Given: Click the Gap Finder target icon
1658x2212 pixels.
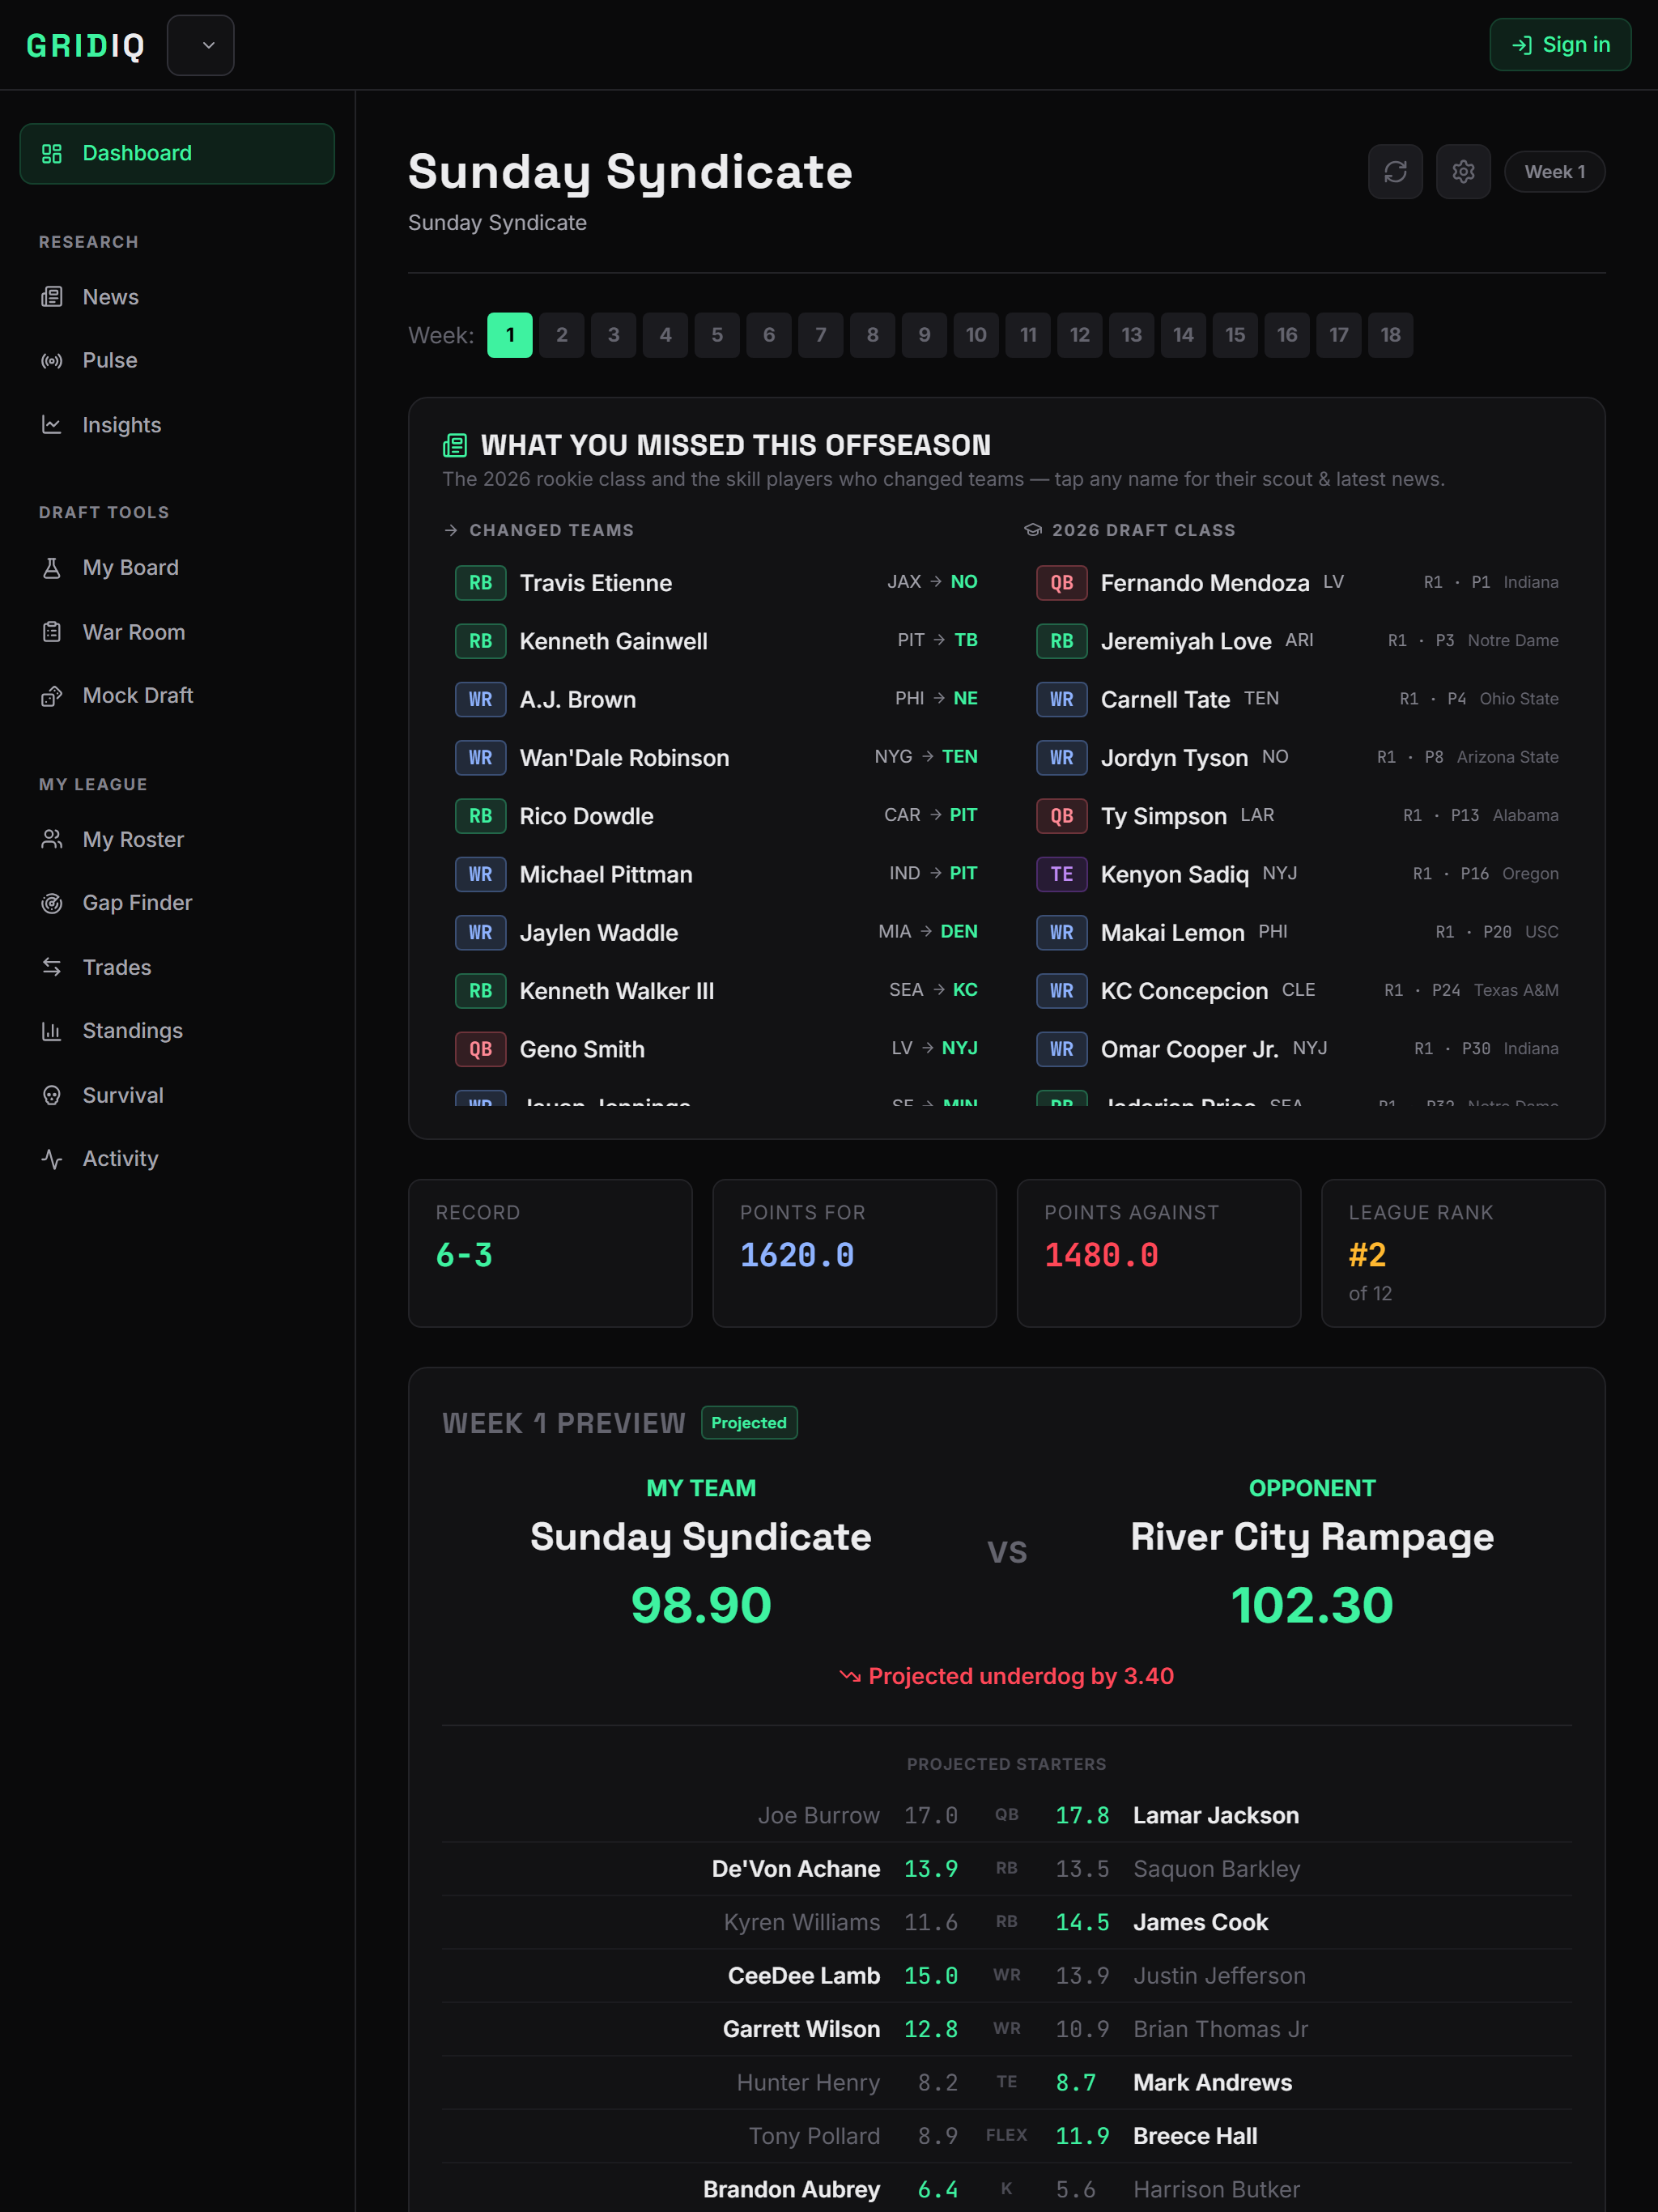Looking at the screenshot, I should (52, 903).
